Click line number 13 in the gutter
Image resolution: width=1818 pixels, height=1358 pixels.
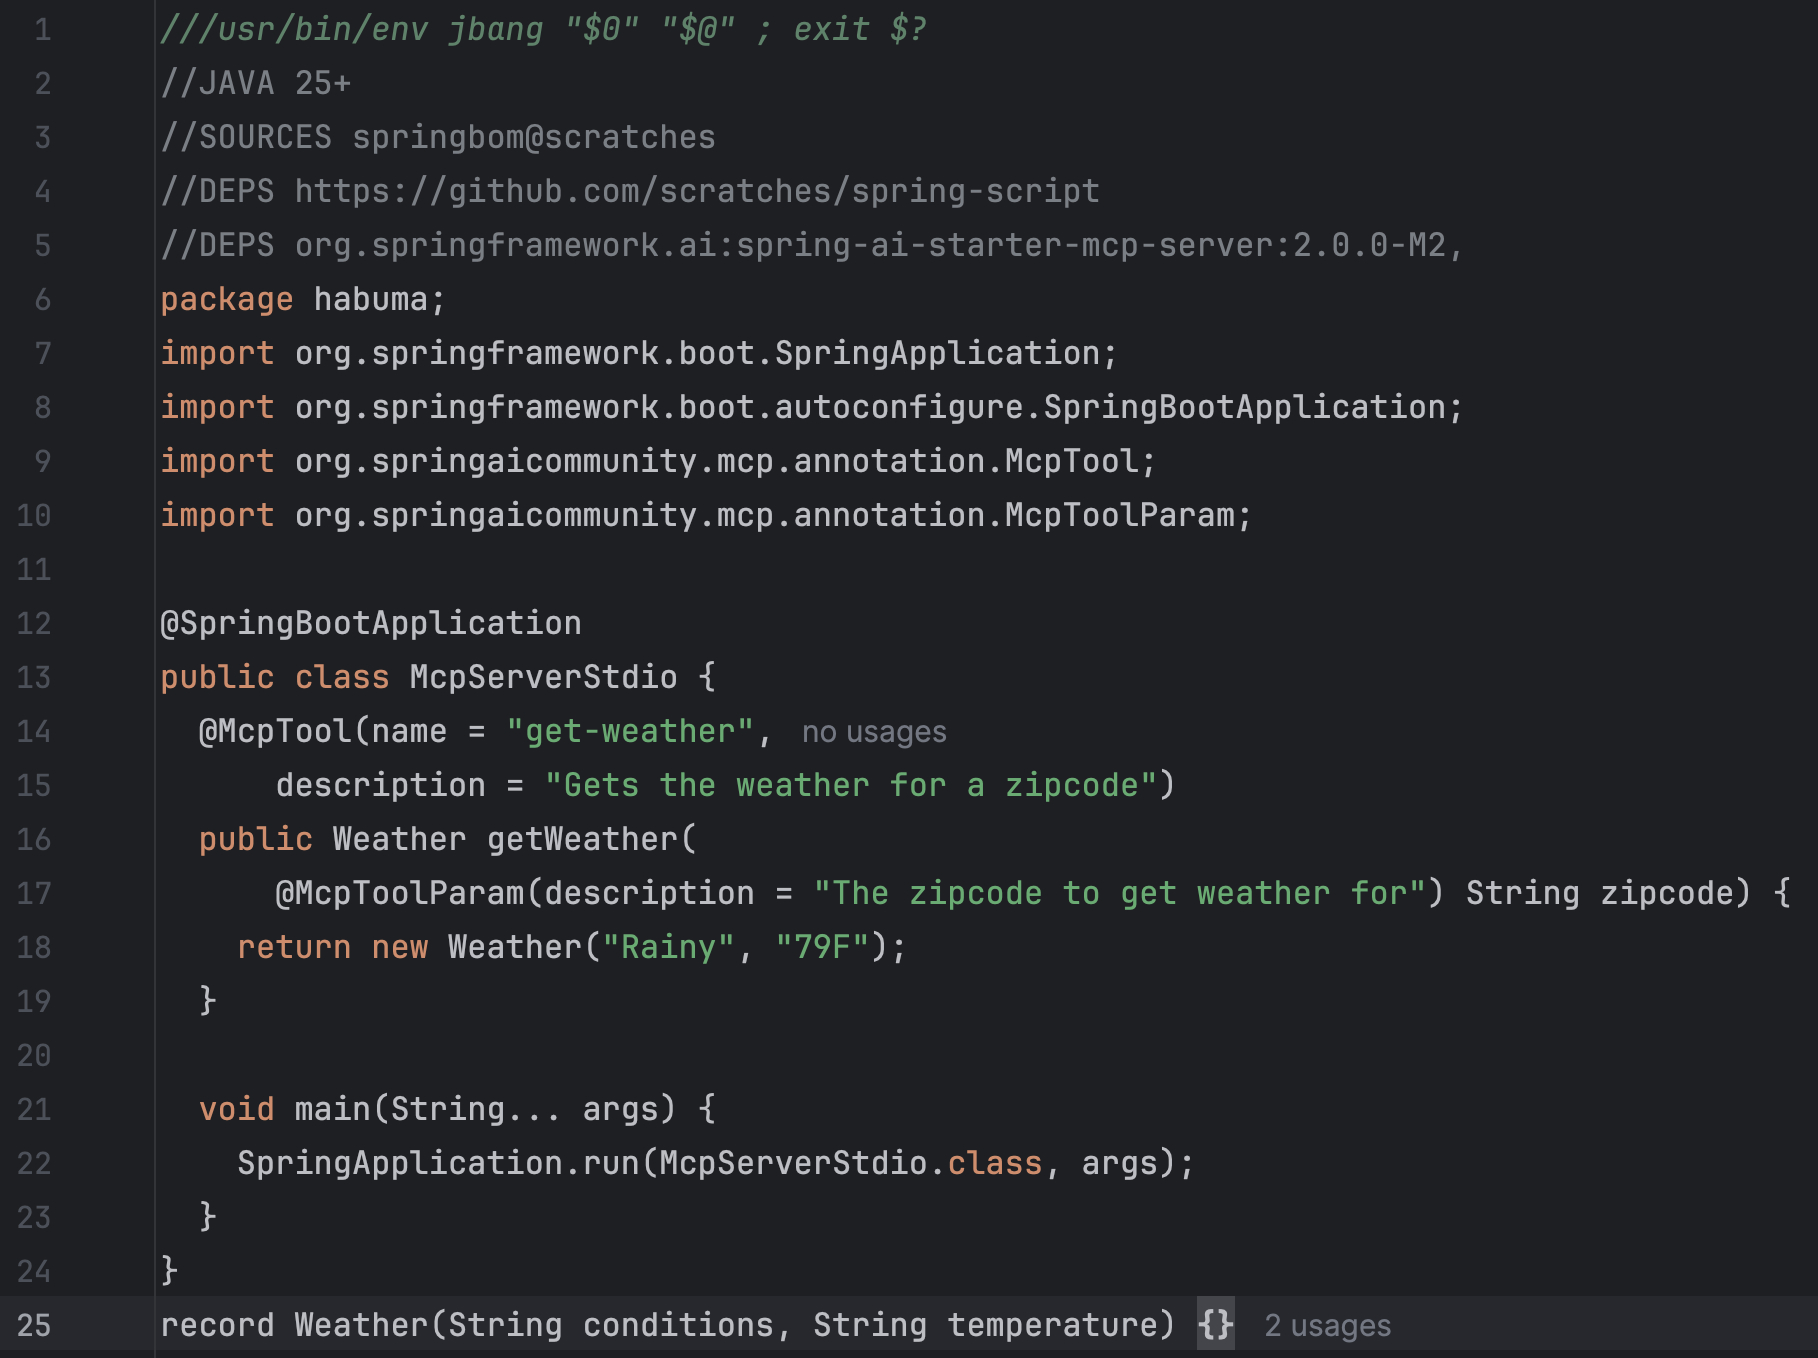(34, 677)
